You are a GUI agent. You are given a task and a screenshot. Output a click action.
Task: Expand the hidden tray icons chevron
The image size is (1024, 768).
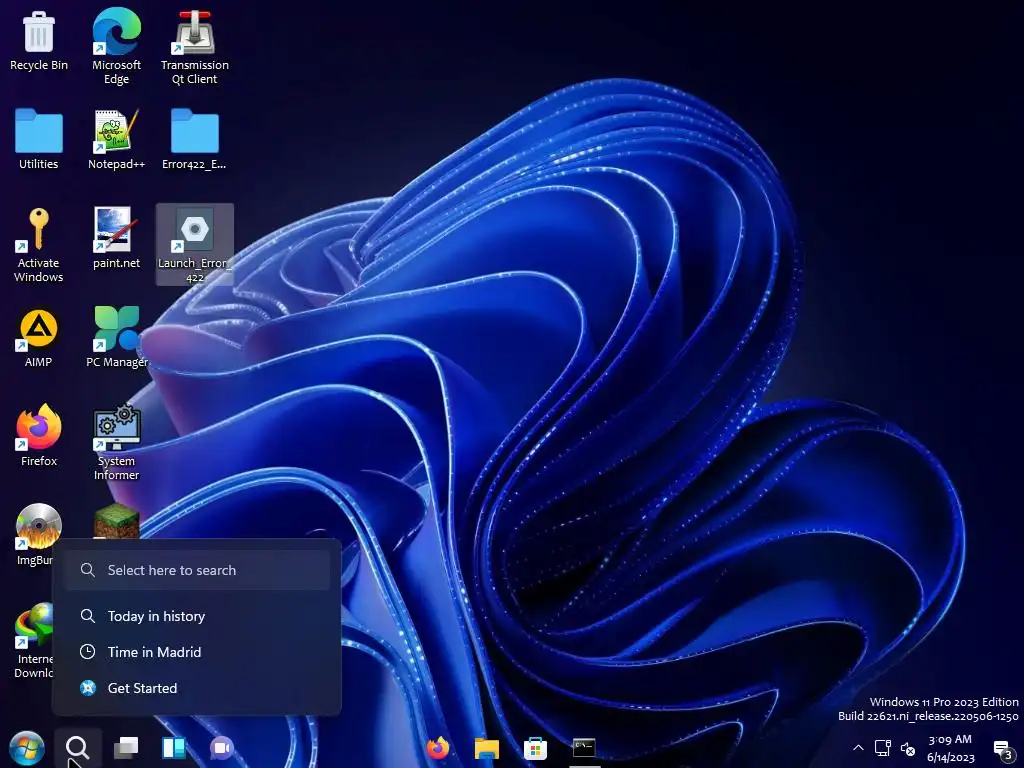(859, 747)
